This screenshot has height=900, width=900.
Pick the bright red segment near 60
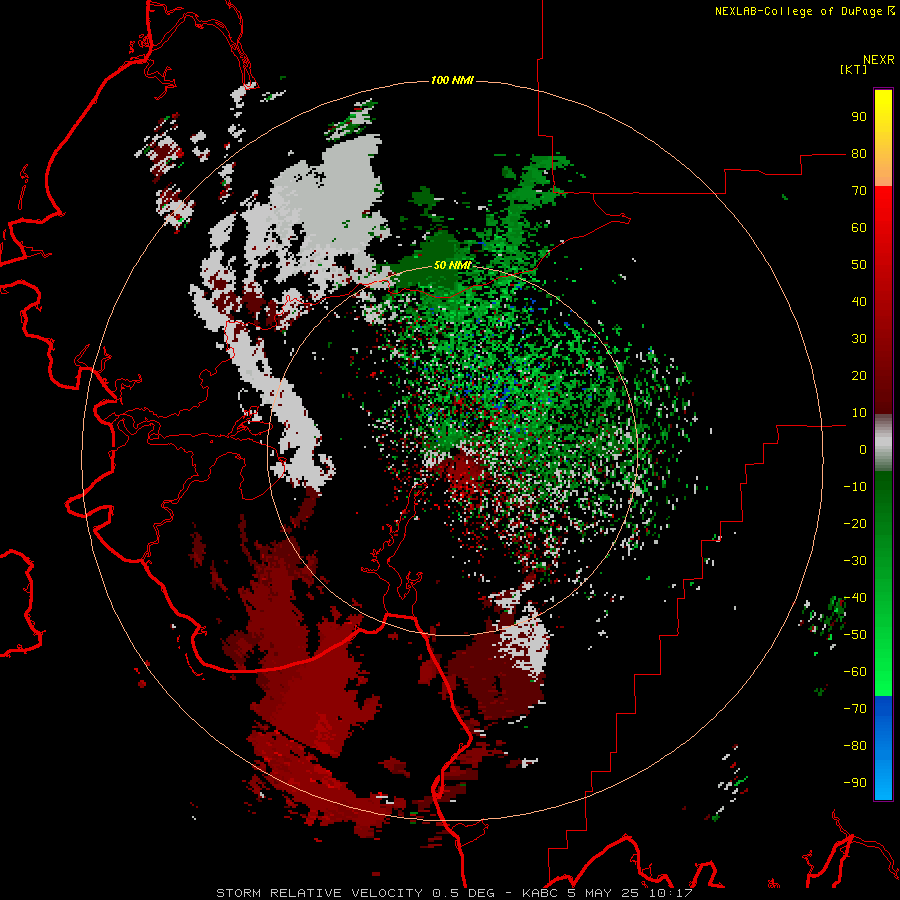(x=883, y=218)
